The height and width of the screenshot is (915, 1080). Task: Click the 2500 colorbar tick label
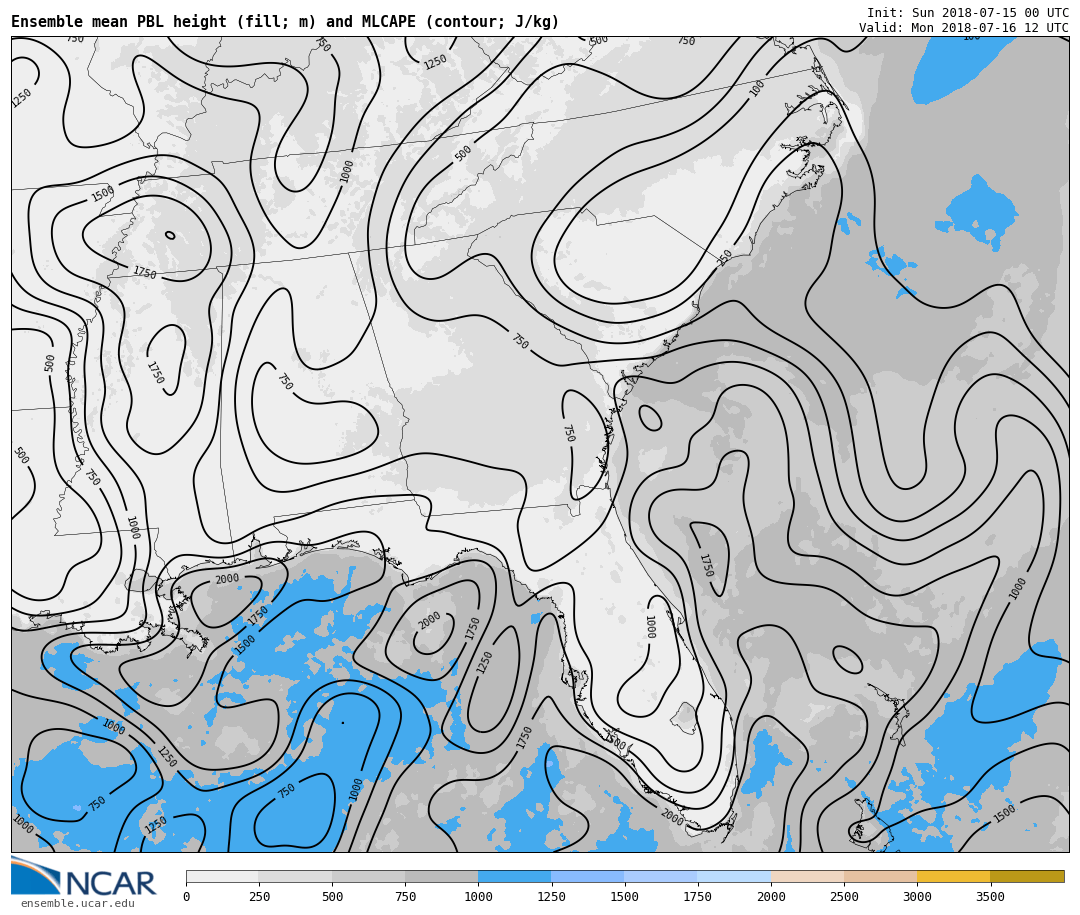[844, 897]
